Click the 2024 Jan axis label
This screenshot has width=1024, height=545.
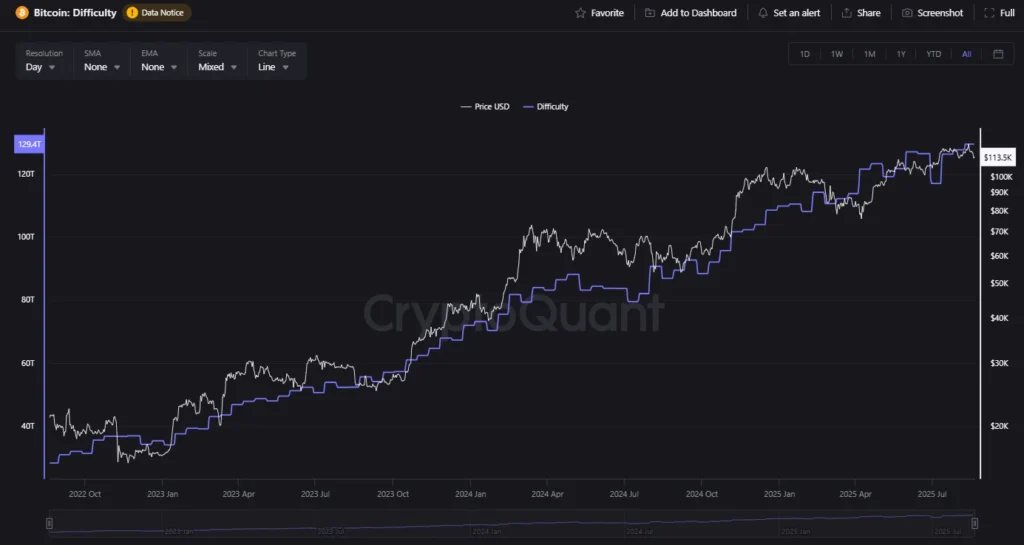tap(470, 494)
